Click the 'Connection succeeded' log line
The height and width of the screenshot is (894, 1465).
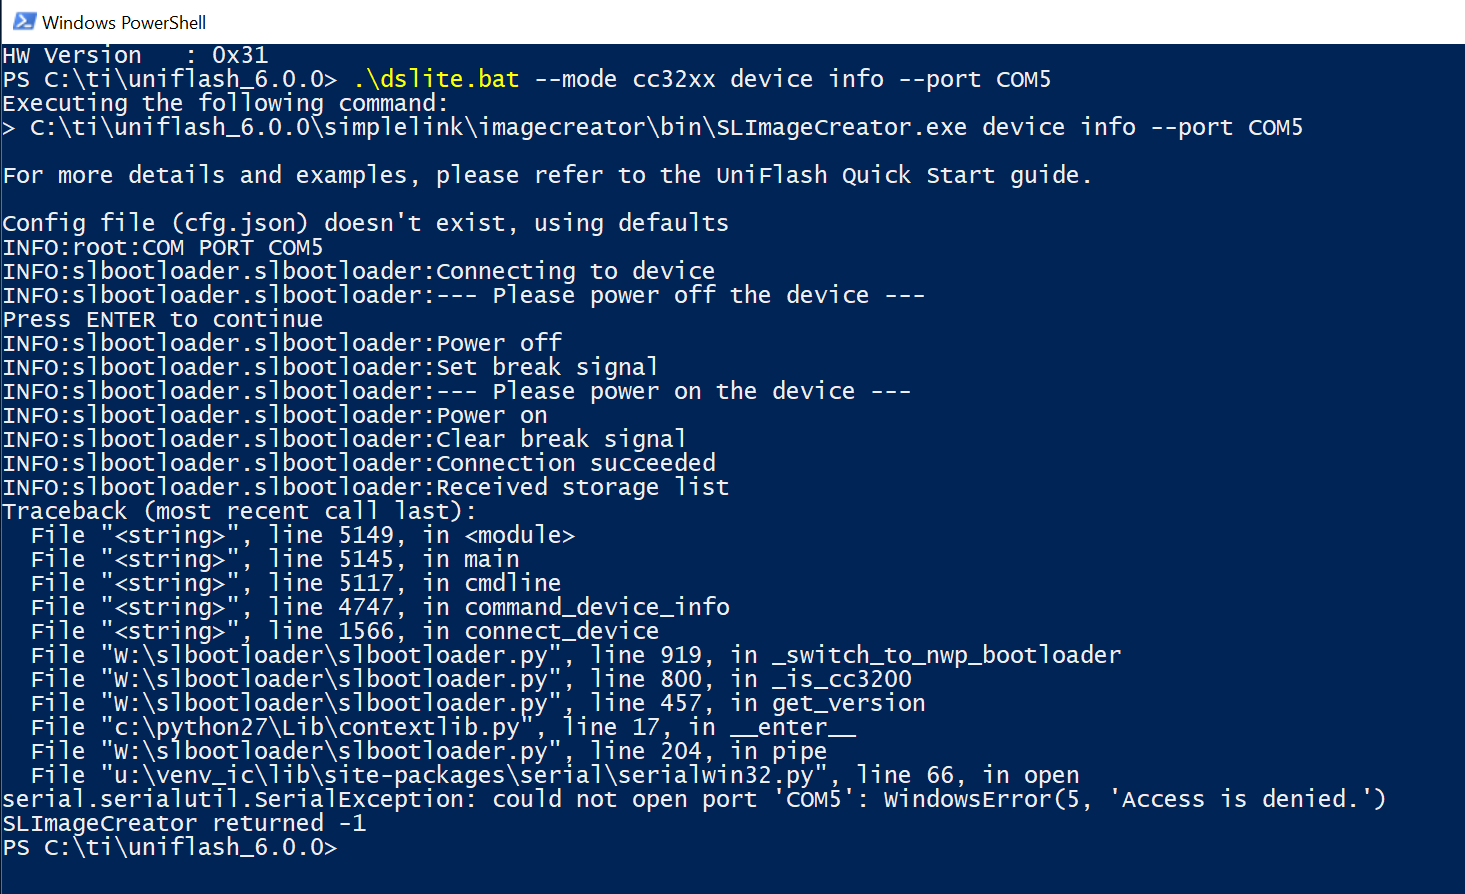359,463
